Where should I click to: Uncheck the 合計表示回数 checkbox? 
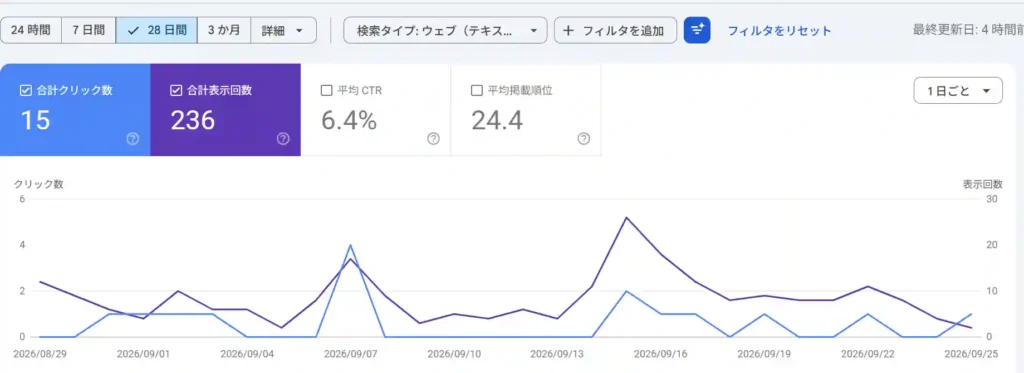click(x=176, y=91)
